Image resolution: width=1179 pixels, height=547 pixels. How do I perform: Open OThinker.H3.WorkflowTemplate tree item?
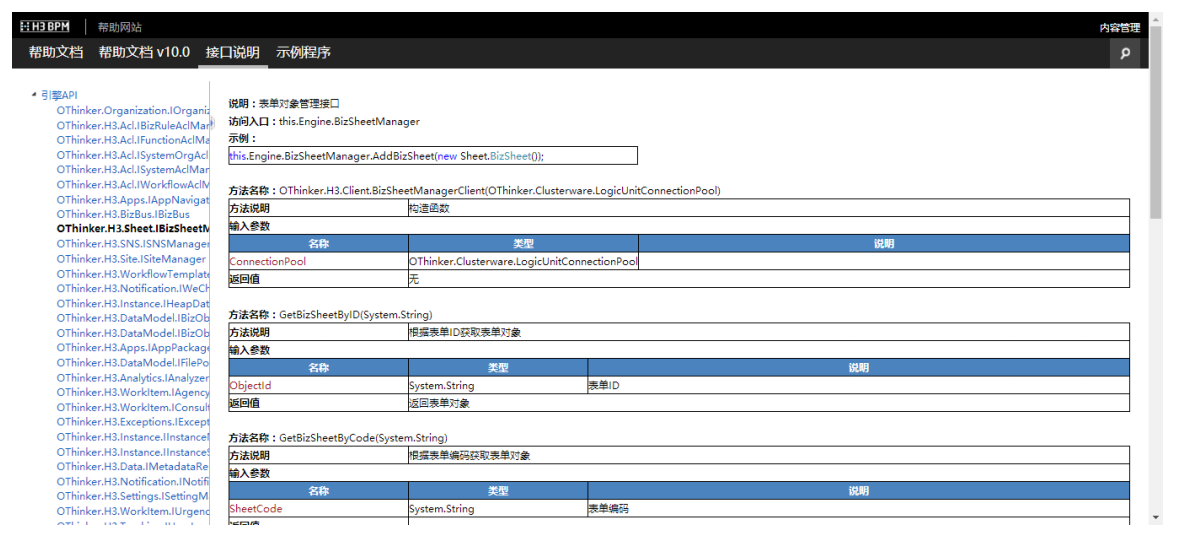tap(132, 274)
